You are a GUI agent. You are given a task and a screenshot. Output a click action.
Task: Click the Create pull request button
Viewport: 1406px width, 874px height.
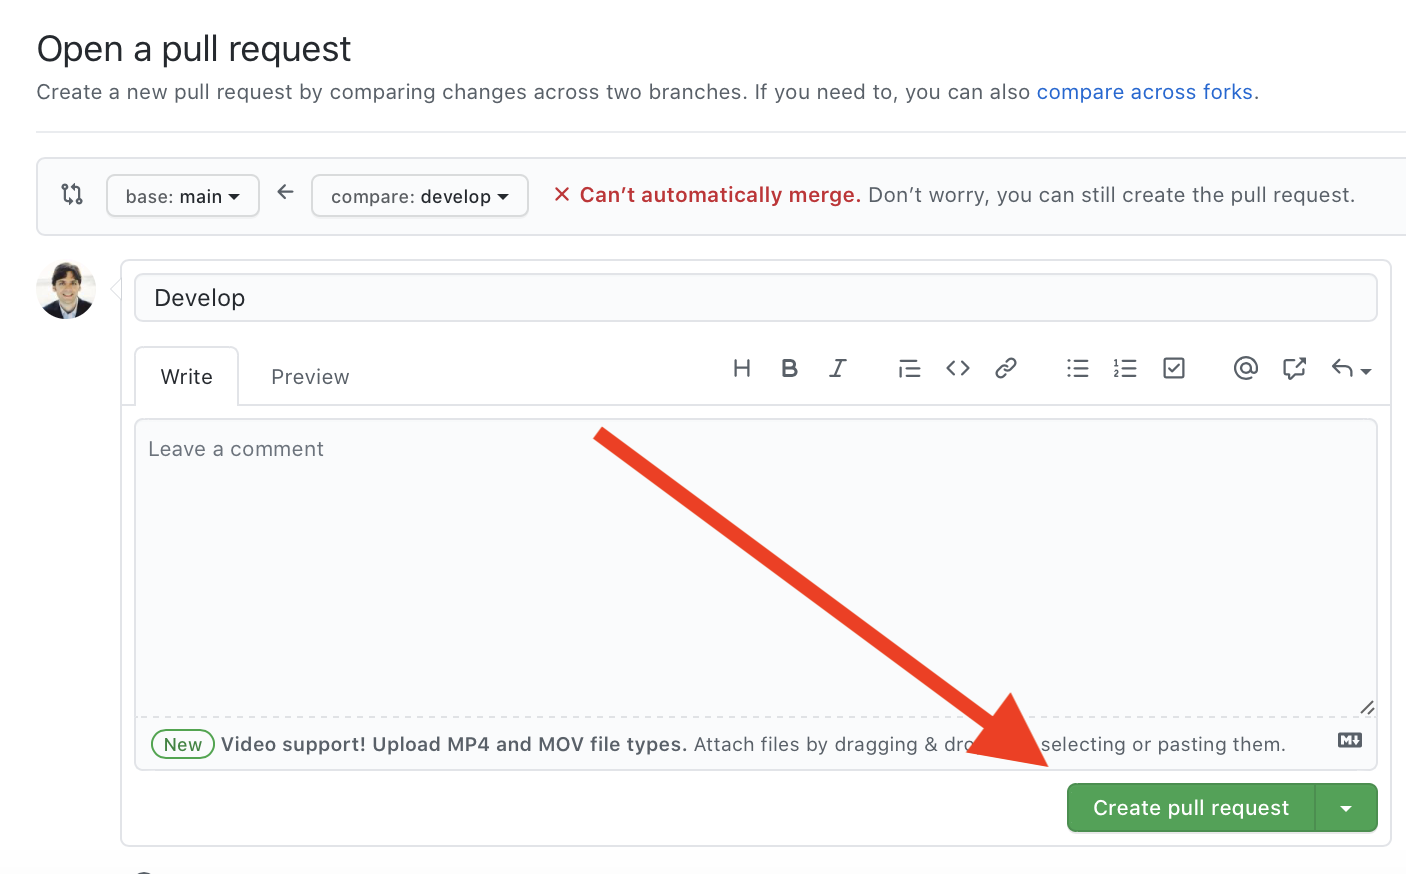pos(1190,808)
